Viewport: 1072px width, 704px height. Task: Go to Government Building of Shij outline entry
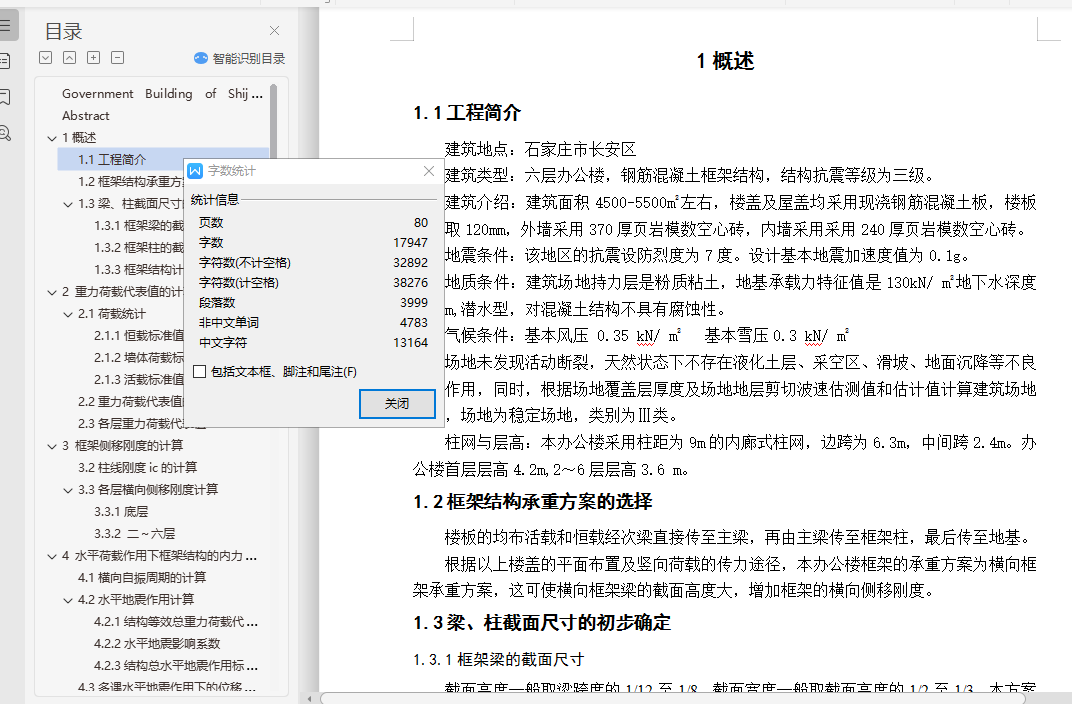point(162,94)
